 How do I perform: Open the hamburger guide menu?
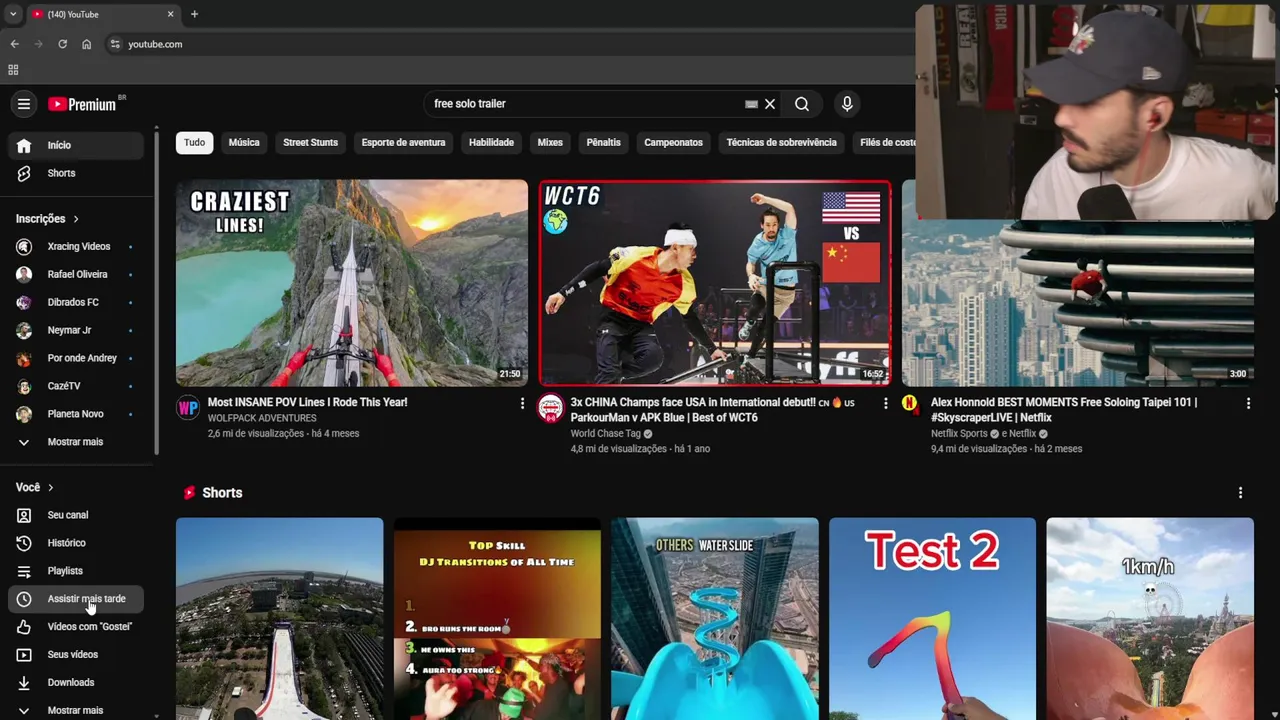[x=24, y=104]
